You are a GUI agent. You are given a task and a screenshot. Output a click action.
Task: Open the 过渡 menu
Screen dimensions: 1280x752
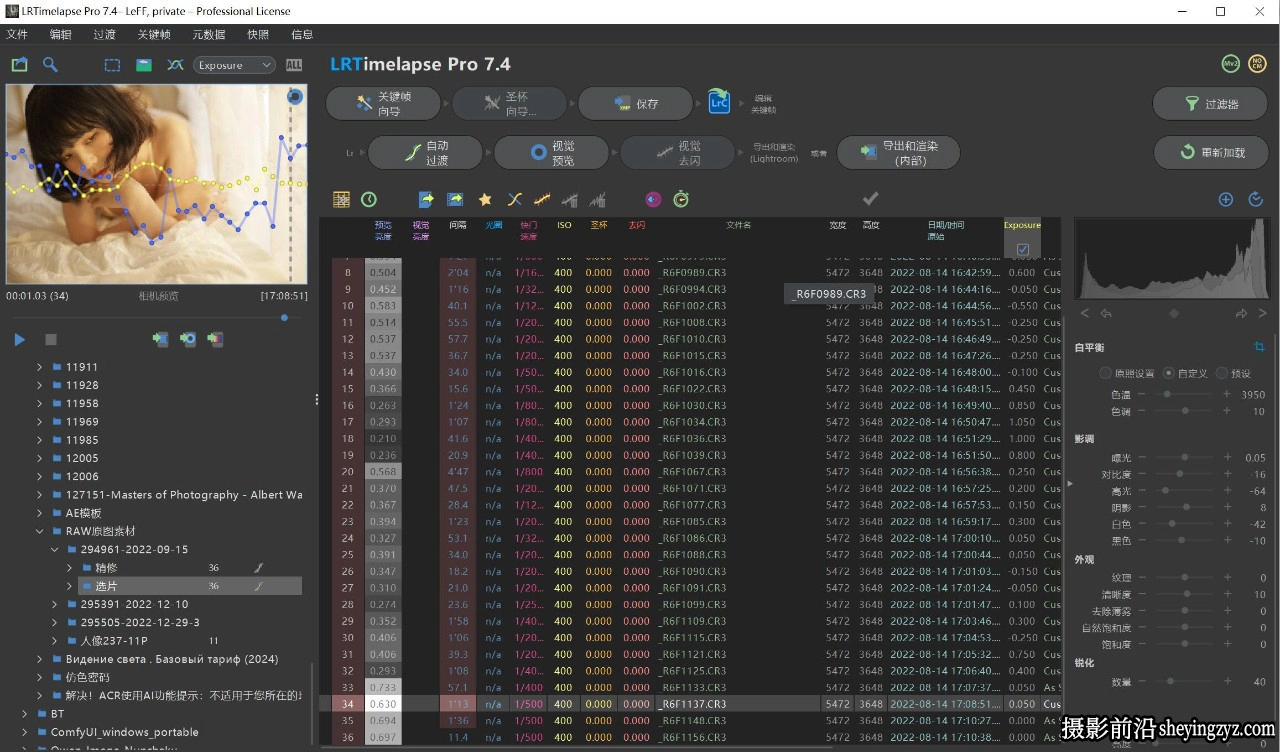pyautogui.click(x=104, y=34)
